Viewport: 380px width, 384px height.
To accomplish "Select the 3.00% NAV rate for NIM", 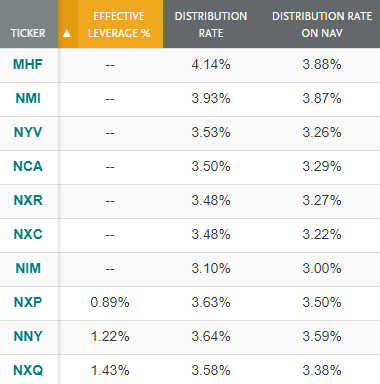I will [322, 268].
